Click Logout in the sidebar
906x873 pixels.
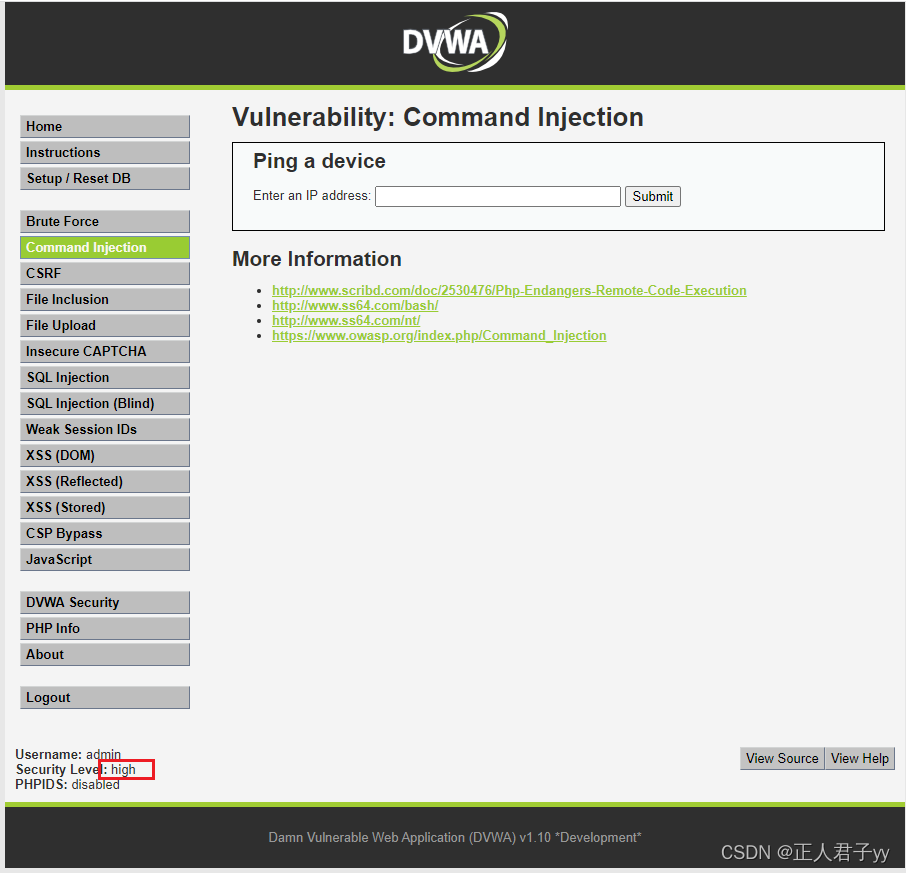click(105, 697)
